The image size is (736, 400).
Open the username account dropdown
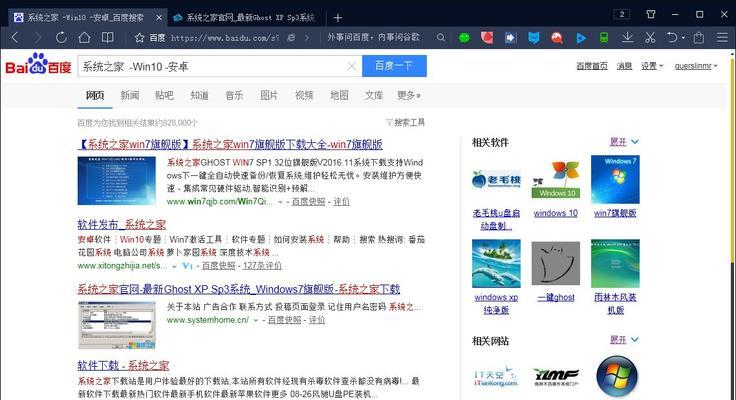point(696,66)
